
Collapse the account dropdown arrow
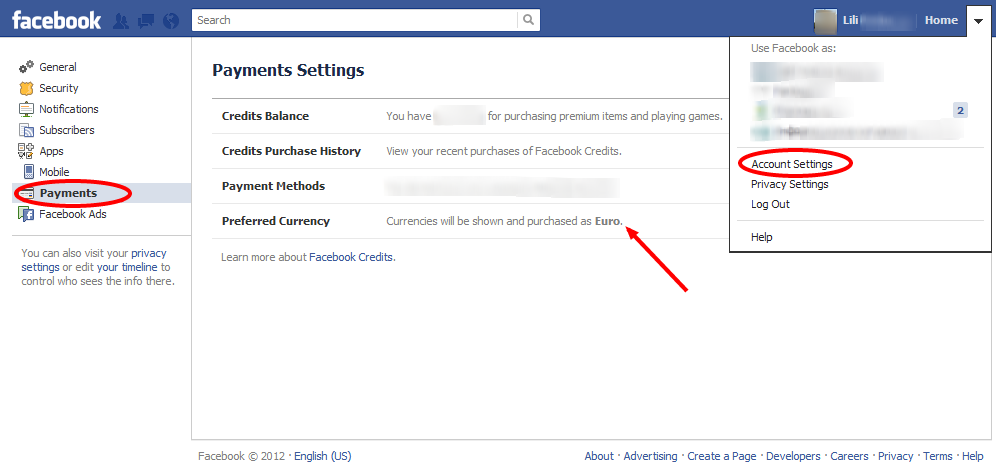978,21
